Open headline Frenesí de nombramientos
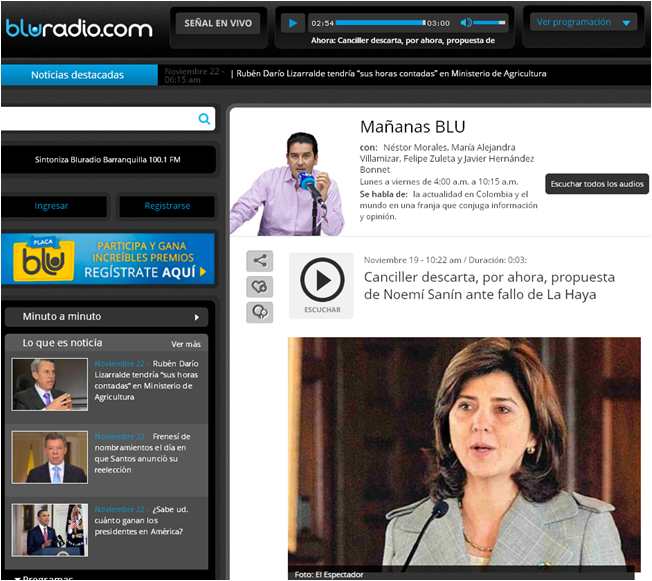652x581 pixels. point(142,453)
